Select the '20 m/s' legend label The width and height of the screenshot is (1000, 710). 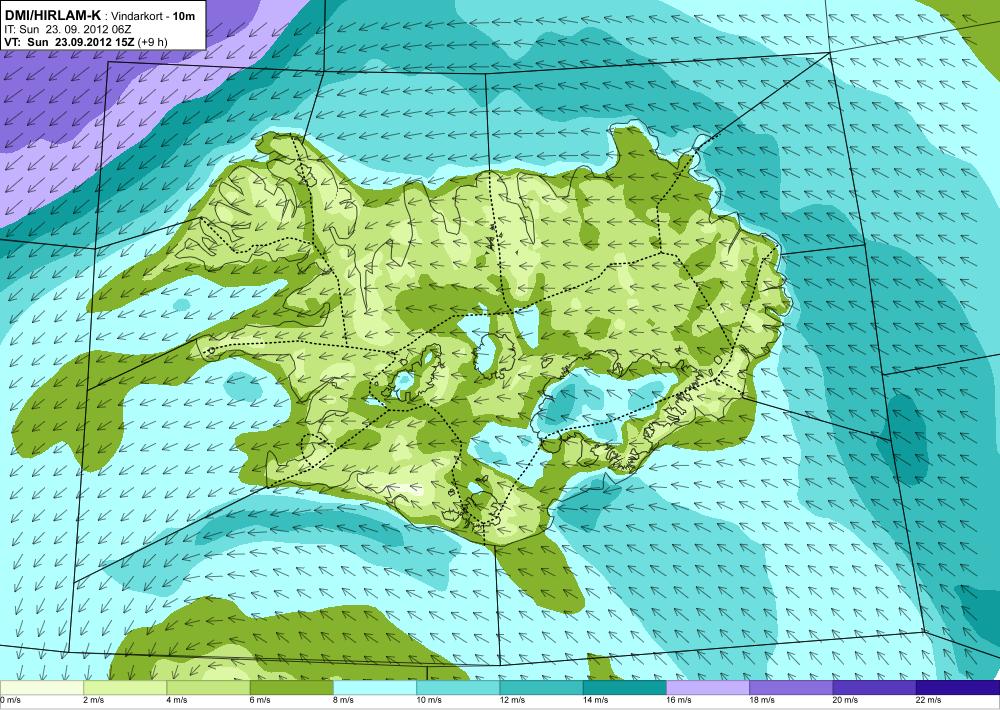point(846,700)
